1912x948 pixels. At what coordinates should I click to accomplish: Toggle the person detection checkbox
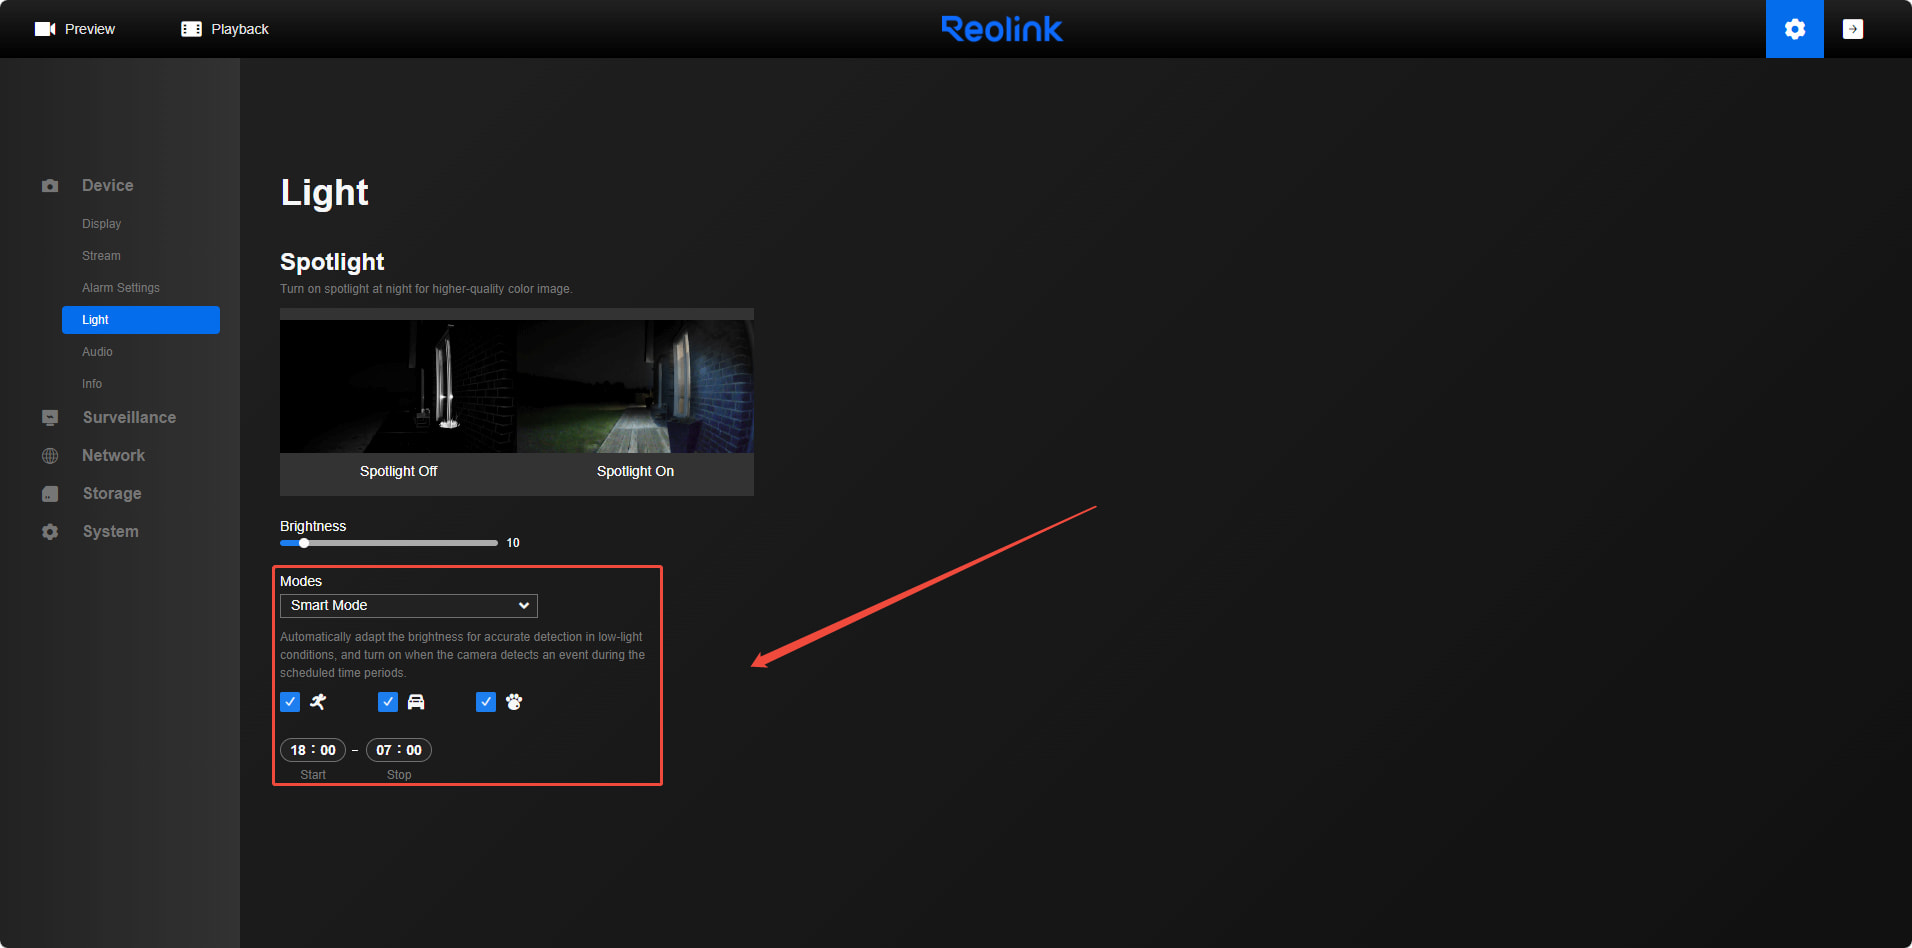[290, 702]
